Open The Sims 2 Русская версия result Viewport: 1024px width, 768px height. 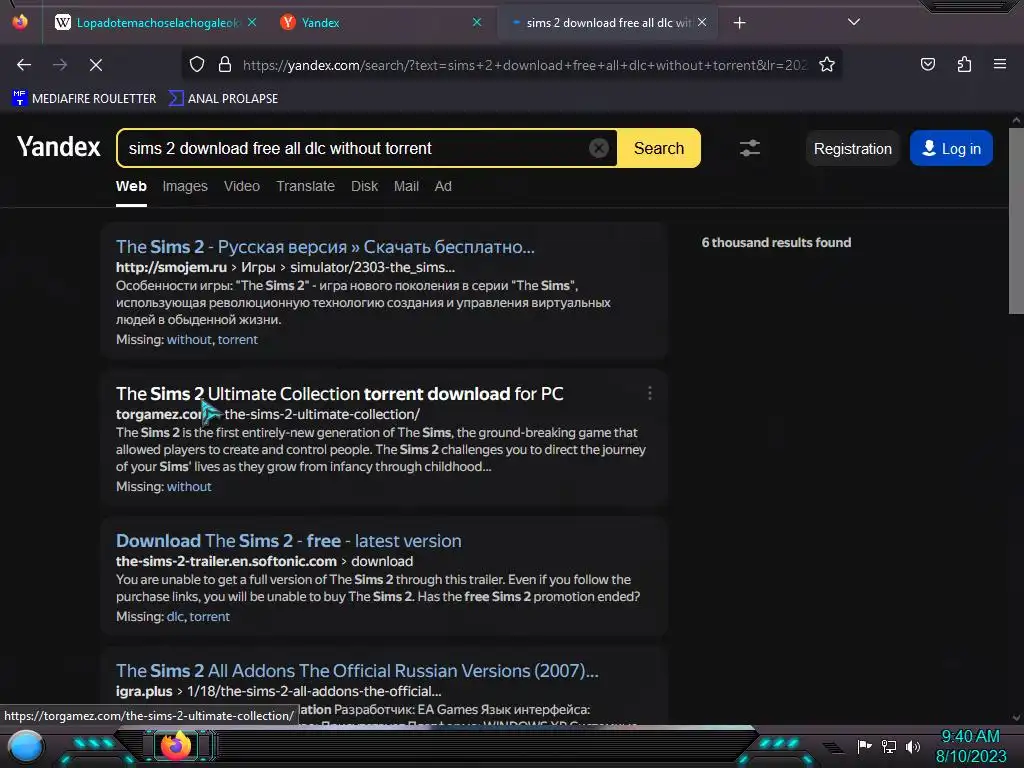point(325,247)
